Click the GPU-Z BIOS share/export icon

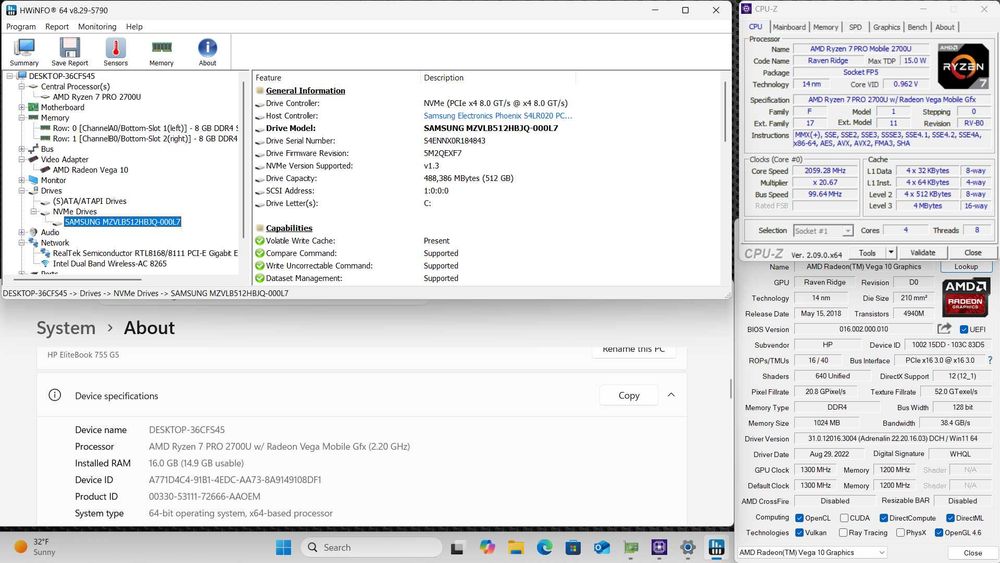(x=944, y=329)
